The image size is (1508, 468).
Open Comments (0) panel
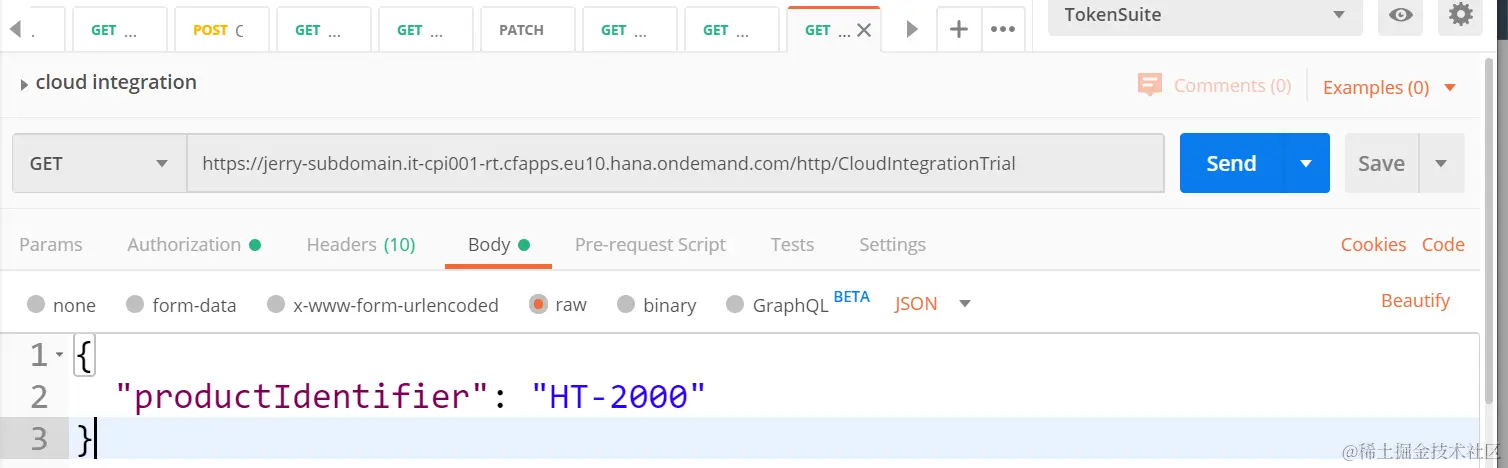1232,86
